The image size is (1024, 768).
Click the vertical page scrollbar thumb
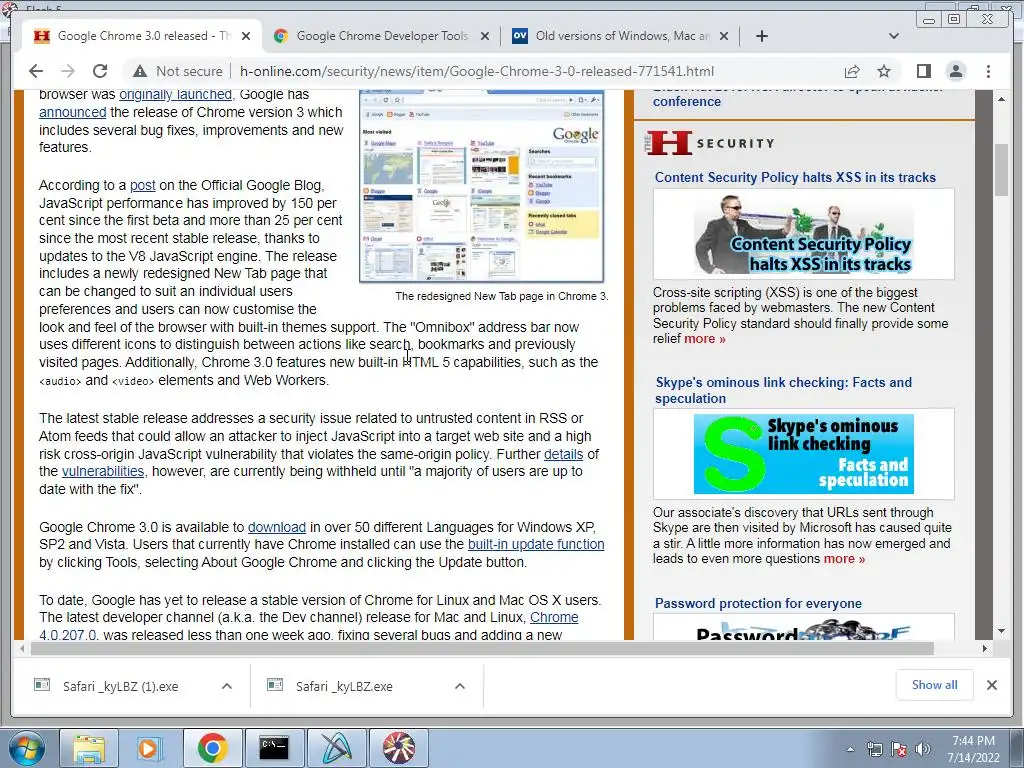click(x=1001, y=169)
